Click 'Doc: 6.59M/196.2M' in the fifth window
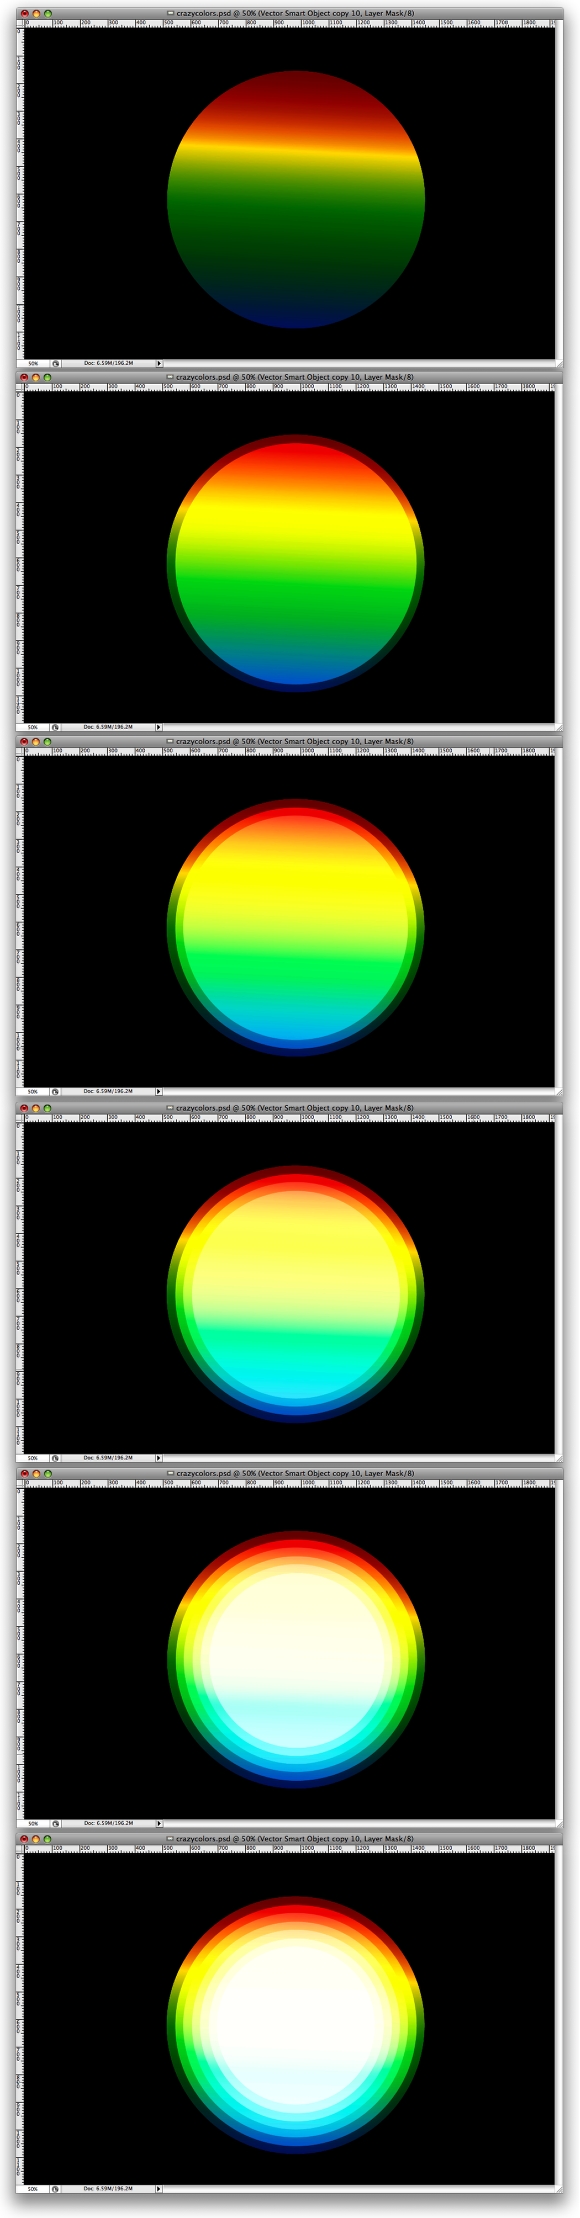The height and width of the screenshot is (2218, 580). pyautogui.click(x=108, y=1823)
